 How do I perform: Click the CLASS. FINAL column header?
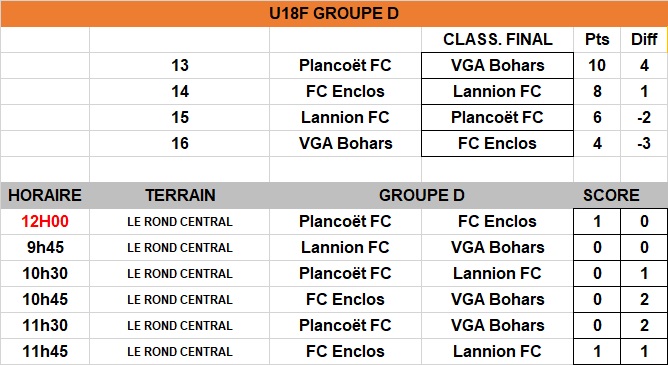click(497, 40)
